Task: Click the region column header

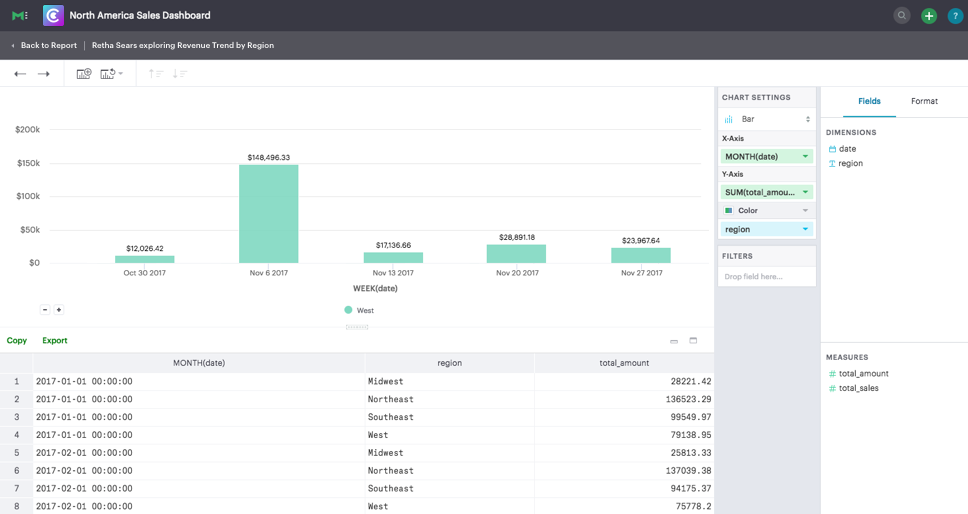Action: pos(449,363)
